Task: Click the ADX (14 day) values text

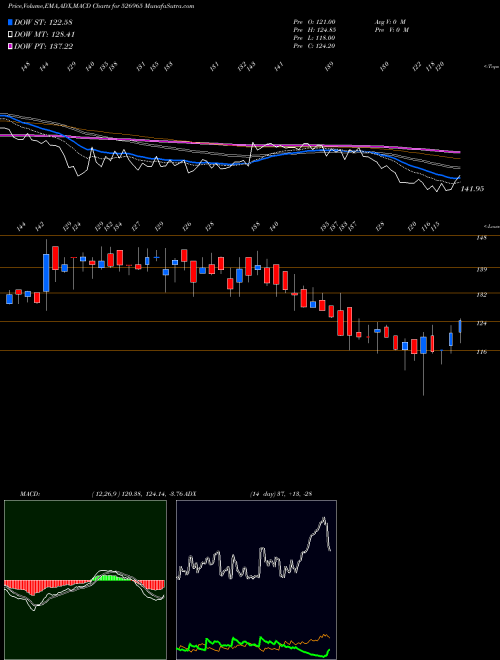Action: (280, 494)
